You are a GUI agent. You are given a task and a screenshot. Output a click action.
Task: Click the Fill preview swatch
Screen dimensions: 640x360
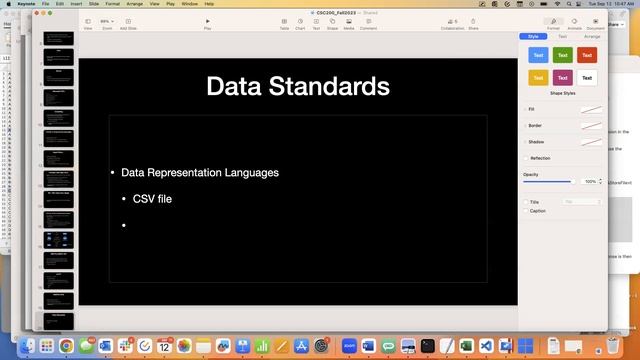(591, 109)
